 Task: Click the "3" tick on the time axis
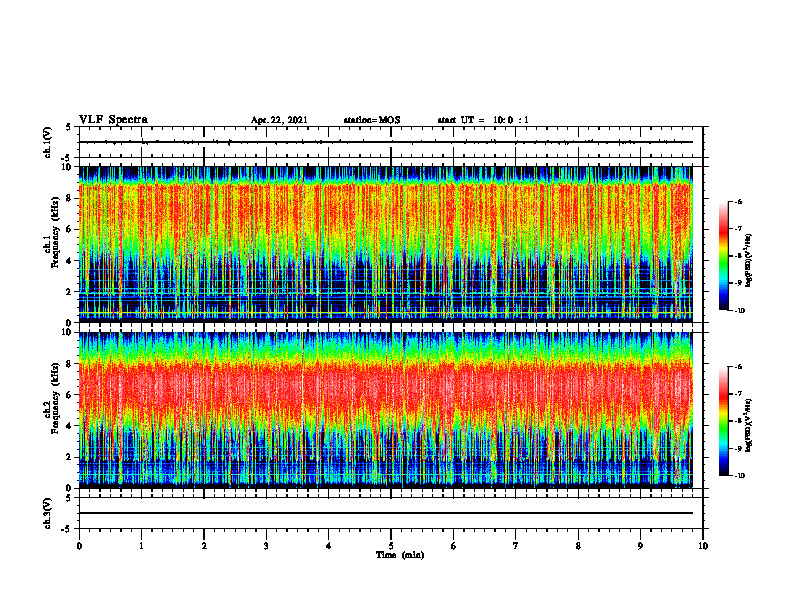(266, 546)
